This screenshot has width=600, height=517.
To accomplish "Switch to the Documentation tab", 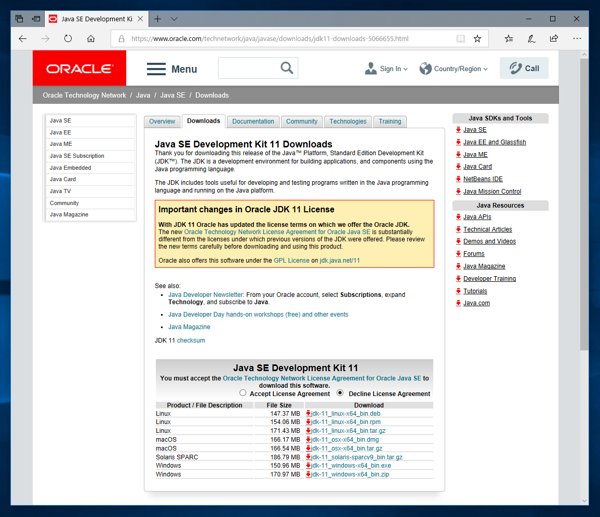I will point(253,121).
